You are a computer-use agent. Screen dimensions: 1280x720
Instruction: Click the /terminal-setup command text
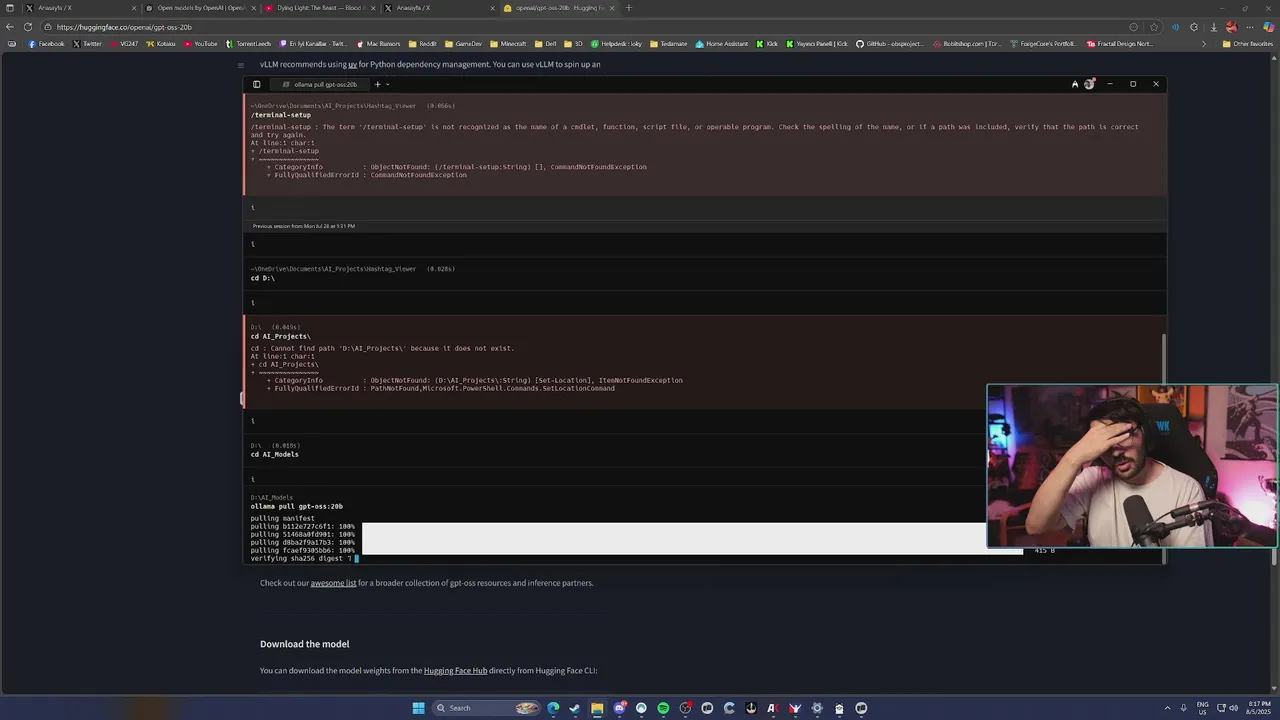click(x=280, y=115)
